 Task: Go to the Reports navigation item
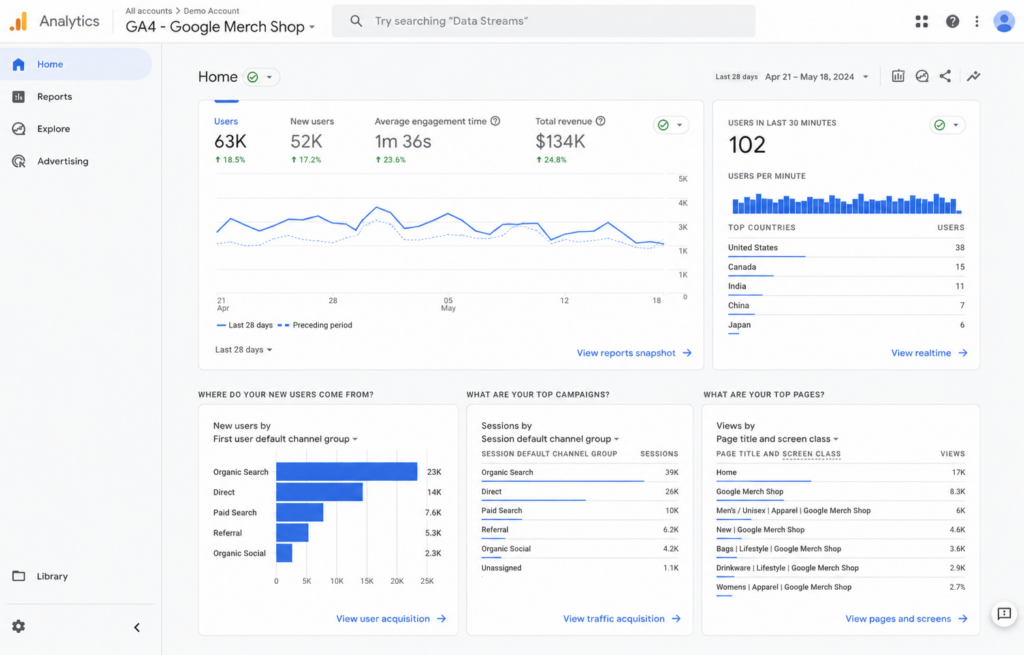point(76,97)
